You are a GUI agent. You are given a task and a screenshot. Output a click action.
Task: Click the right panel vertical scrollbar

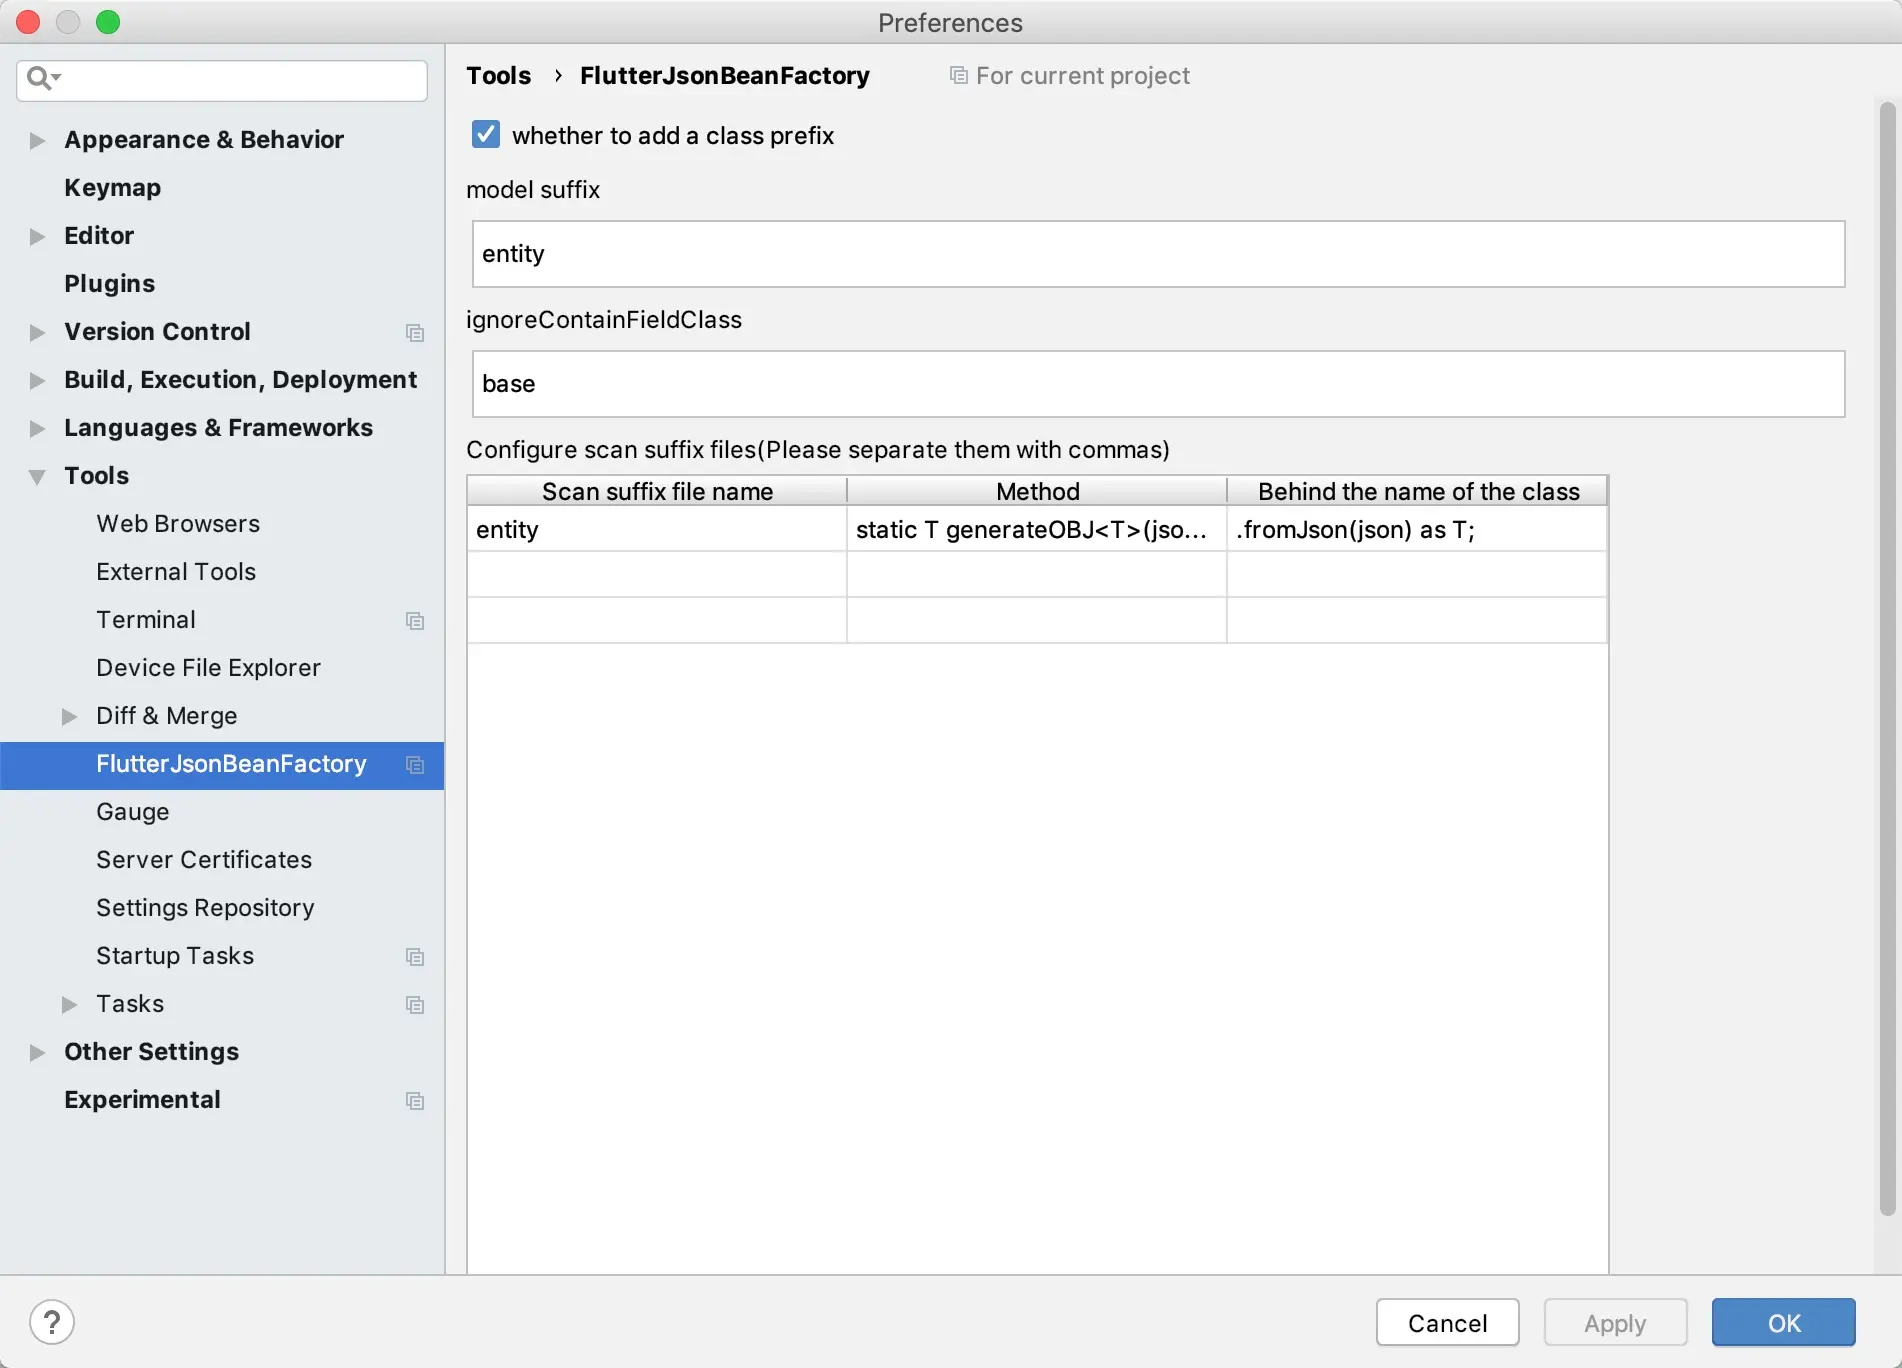[x=1887, y=658]
